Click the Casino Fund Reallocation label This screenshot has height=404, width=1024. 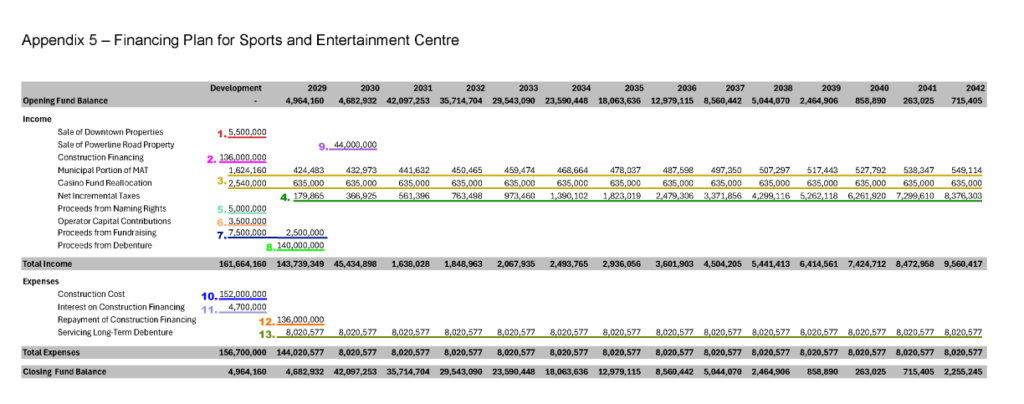pyautogui.click(x=104, y=183)
